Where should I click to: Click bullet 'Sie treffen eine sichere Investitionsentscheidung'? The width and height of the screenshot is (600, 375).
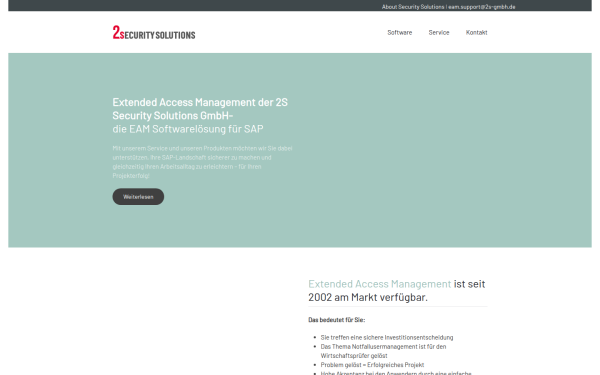tap(387, 338)
